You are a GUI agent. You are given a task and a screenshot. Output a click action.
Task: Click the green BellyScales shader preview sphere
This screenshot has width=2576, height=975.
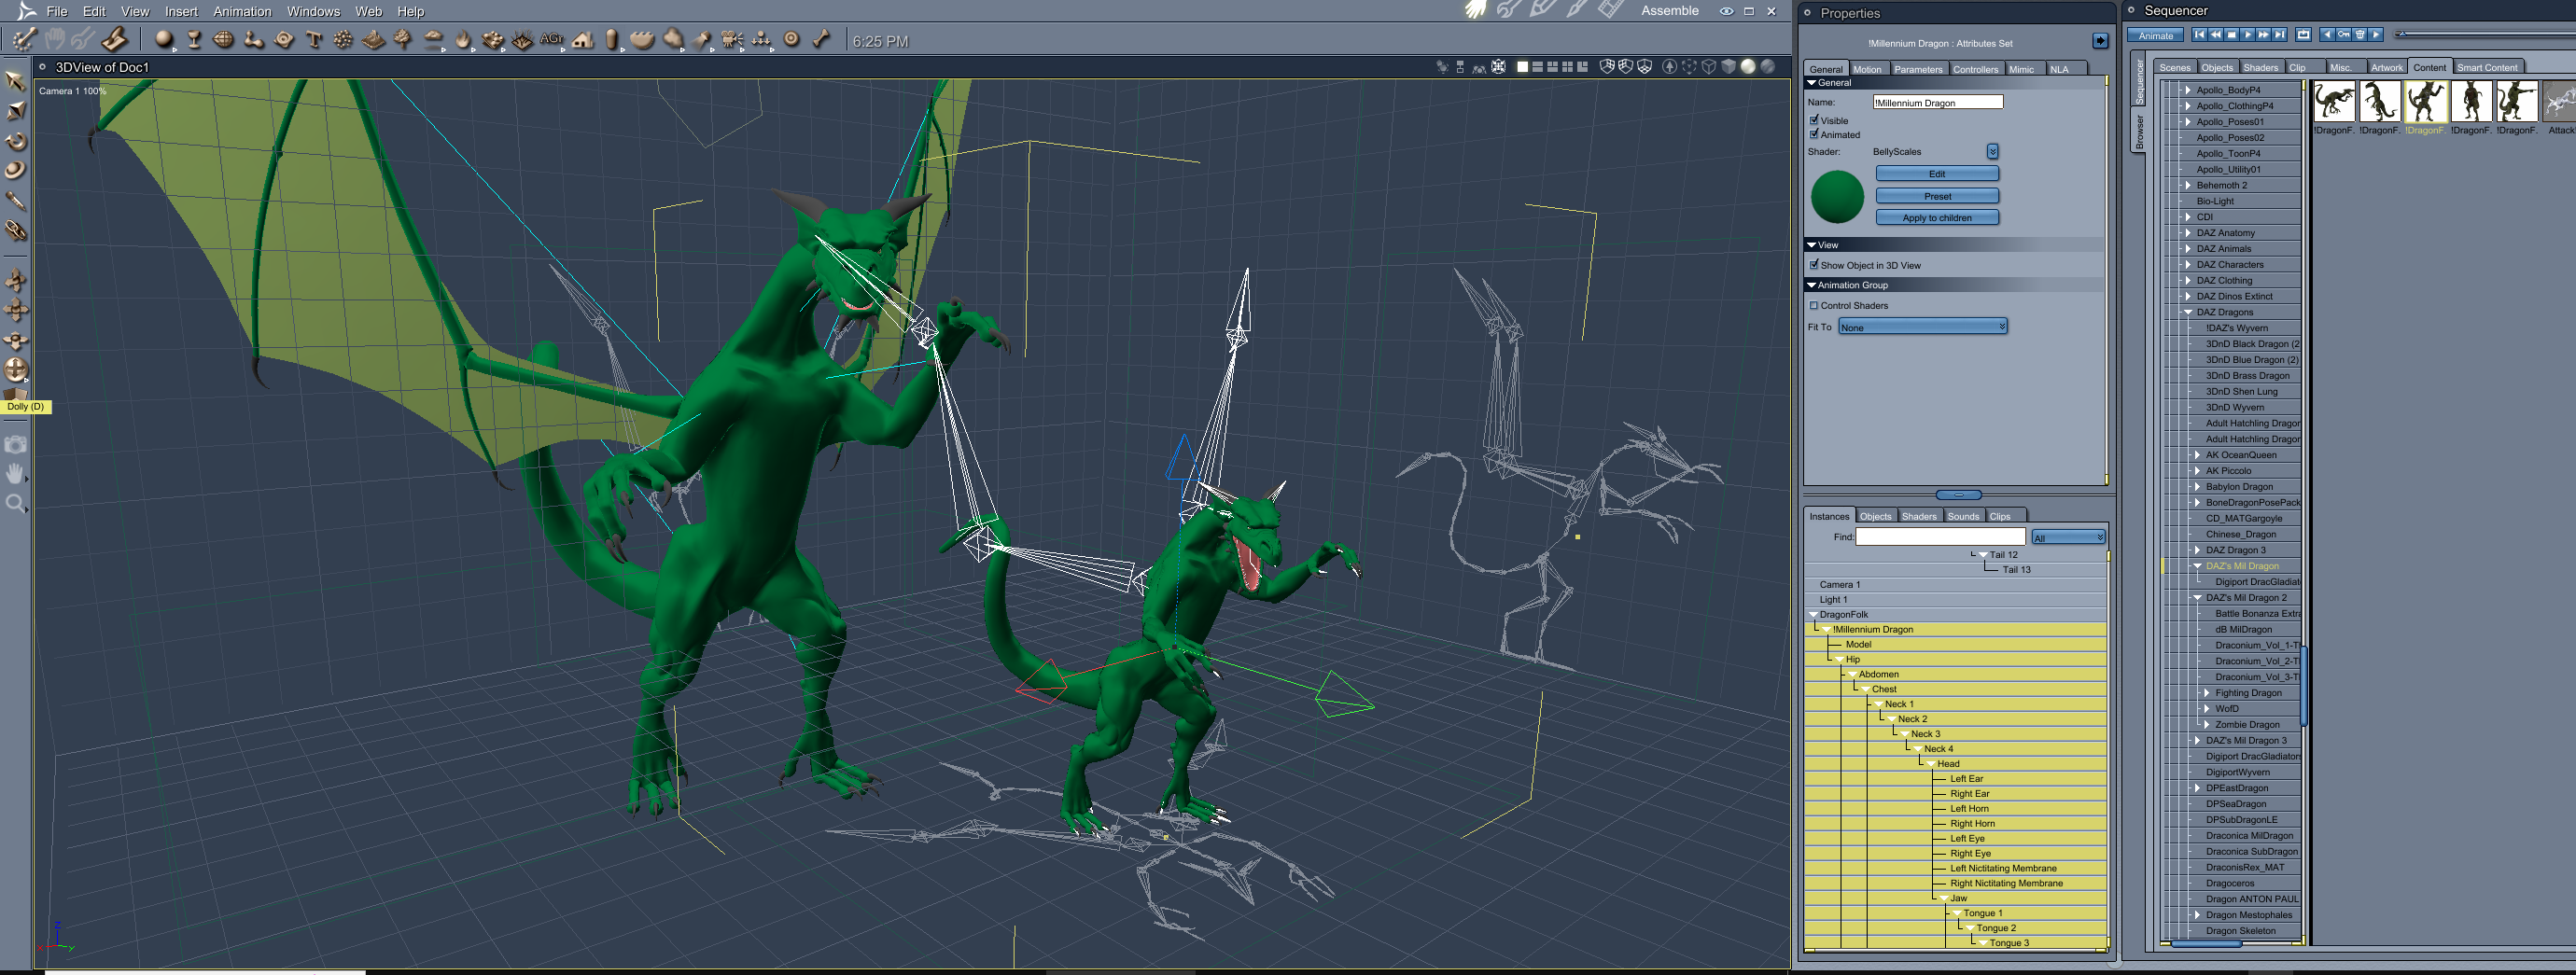1837,197
